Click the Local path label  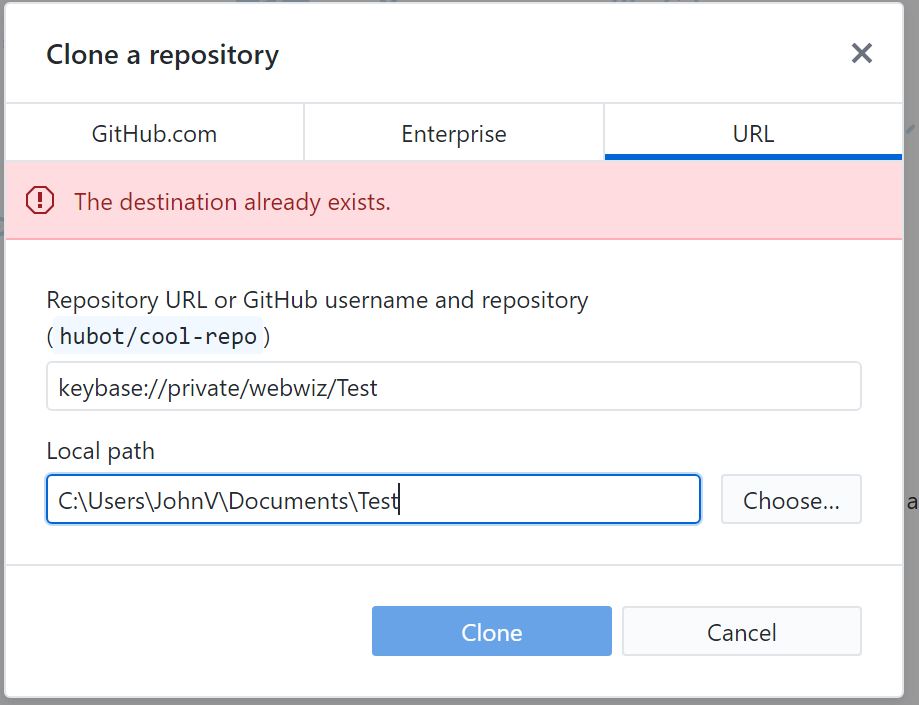point(100,451)
